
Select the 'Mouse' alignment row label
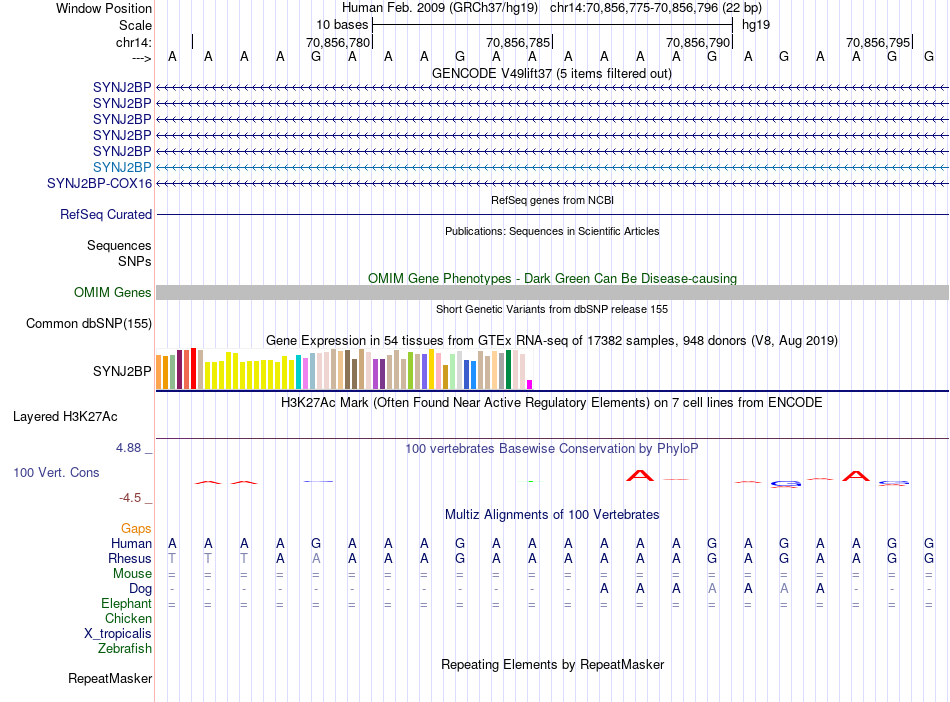132,574
